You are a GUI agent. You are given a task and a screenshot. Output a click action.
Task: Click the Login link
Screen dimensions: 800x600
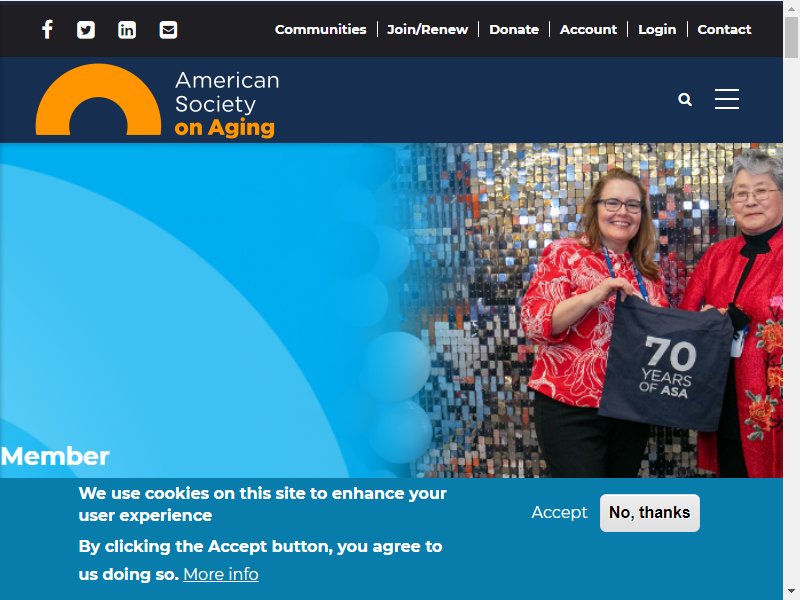(x=657, y=30)
